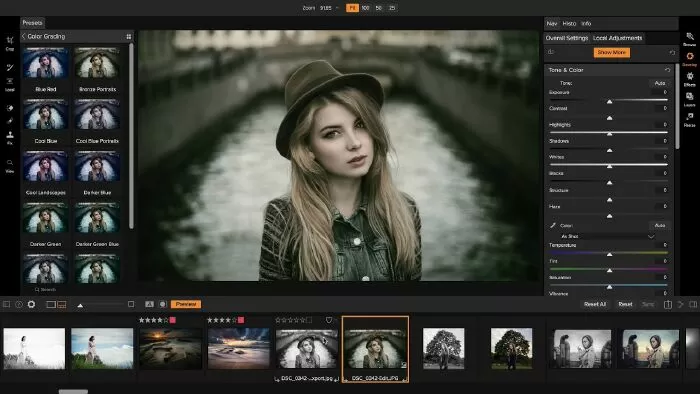Toggle filmstrip view mode
Viewport: 700px width, 394px height.
click(62, 304)
